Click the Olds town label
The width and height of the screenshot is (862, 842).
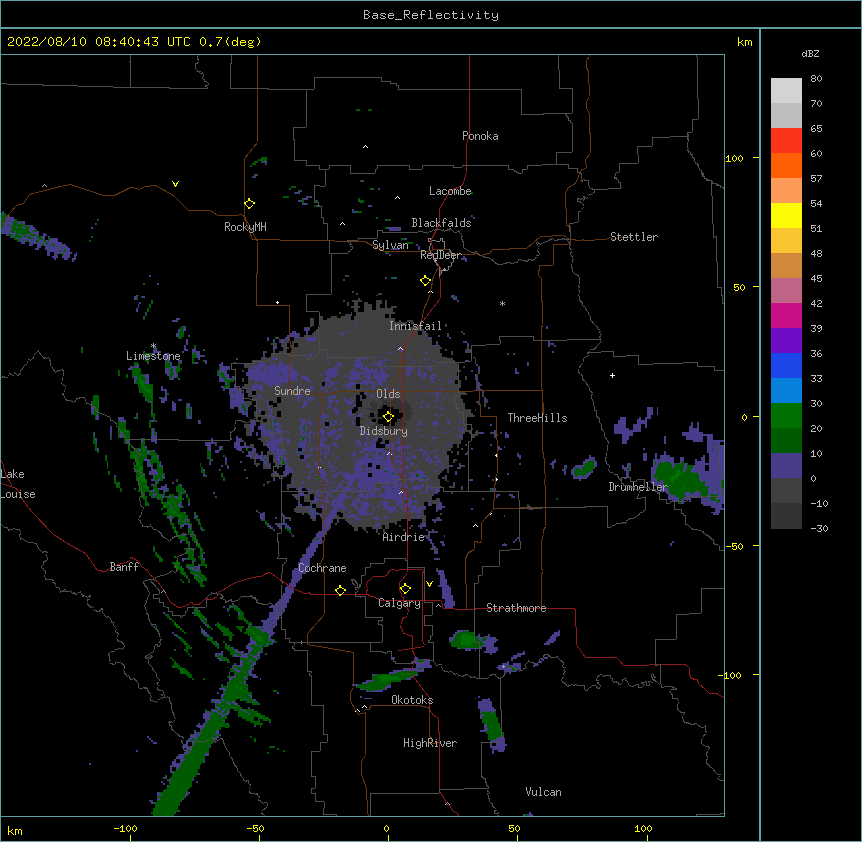(388, 394)
